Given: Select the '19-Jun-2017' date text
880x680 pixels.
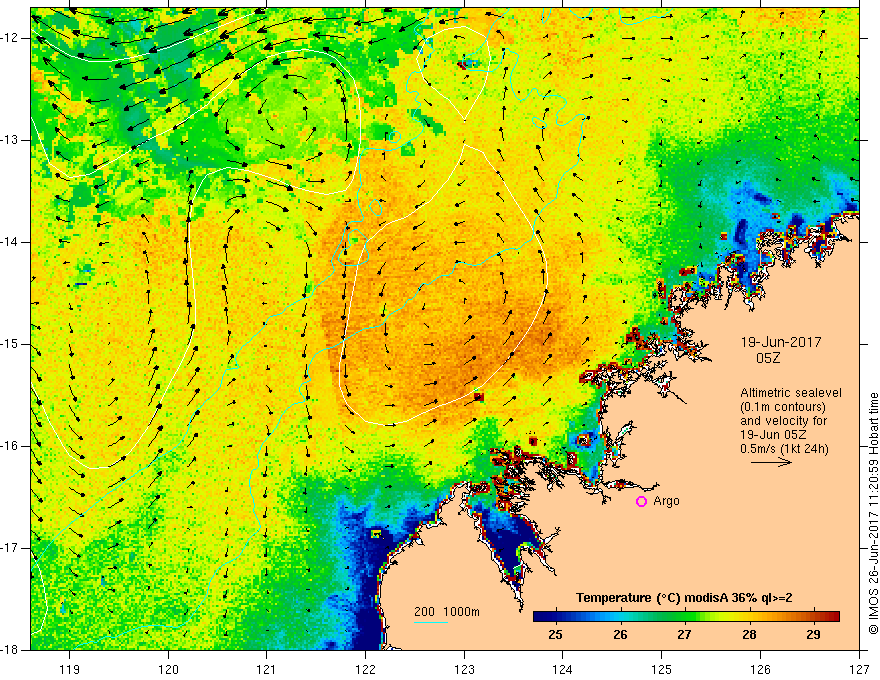Looking at the screenshot, I should tap(781, 342).
